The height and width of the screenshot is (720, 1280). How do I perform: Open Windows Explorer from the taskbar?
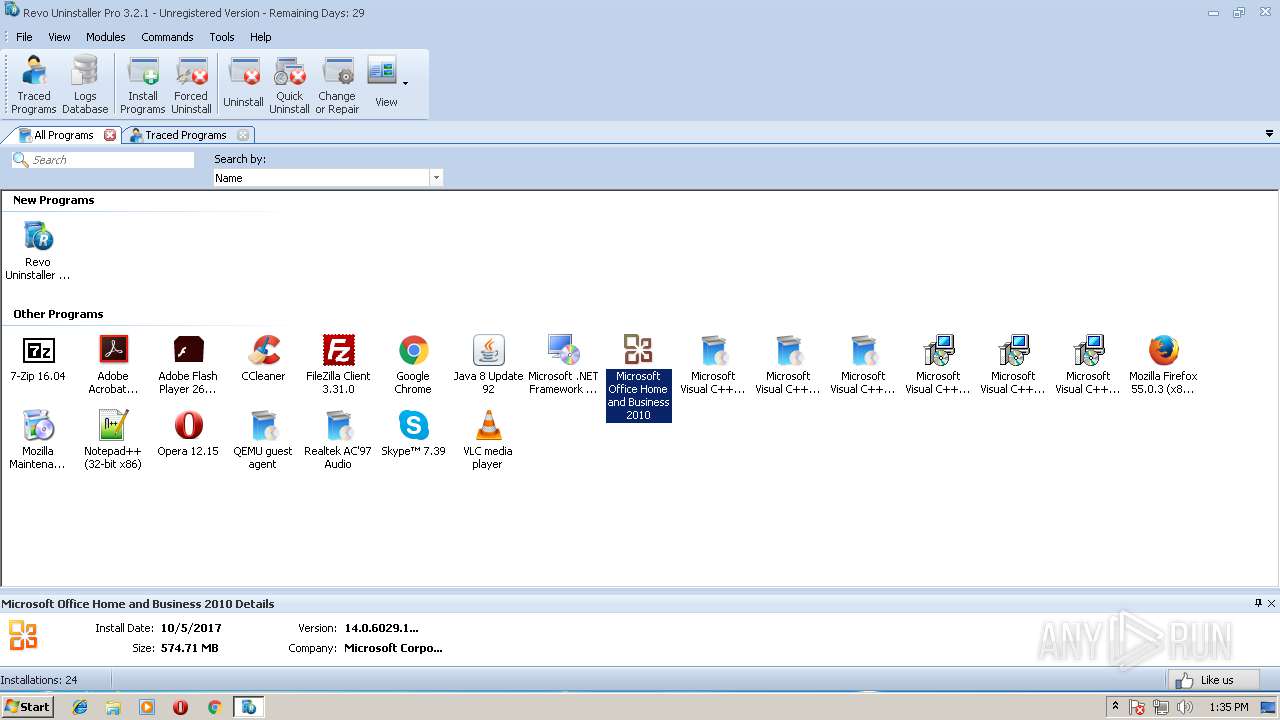pos(113,707)
